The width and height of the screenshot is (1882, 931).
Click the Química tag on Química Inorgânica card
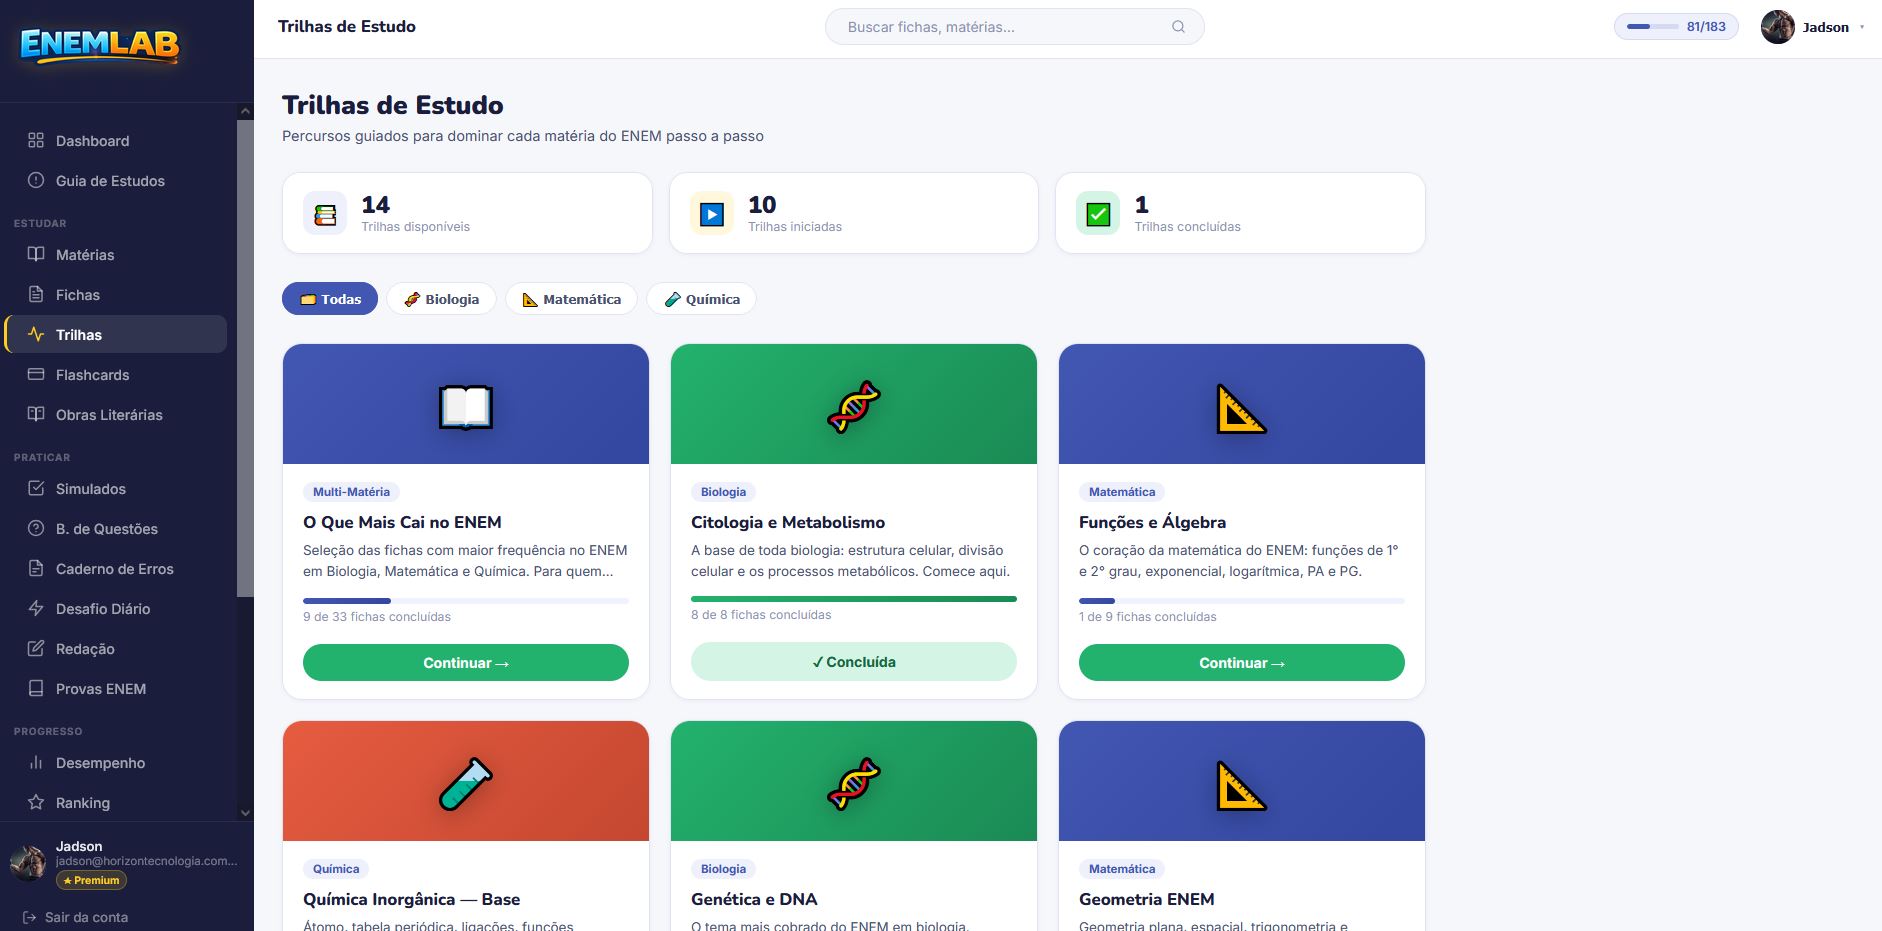(336, 868)
